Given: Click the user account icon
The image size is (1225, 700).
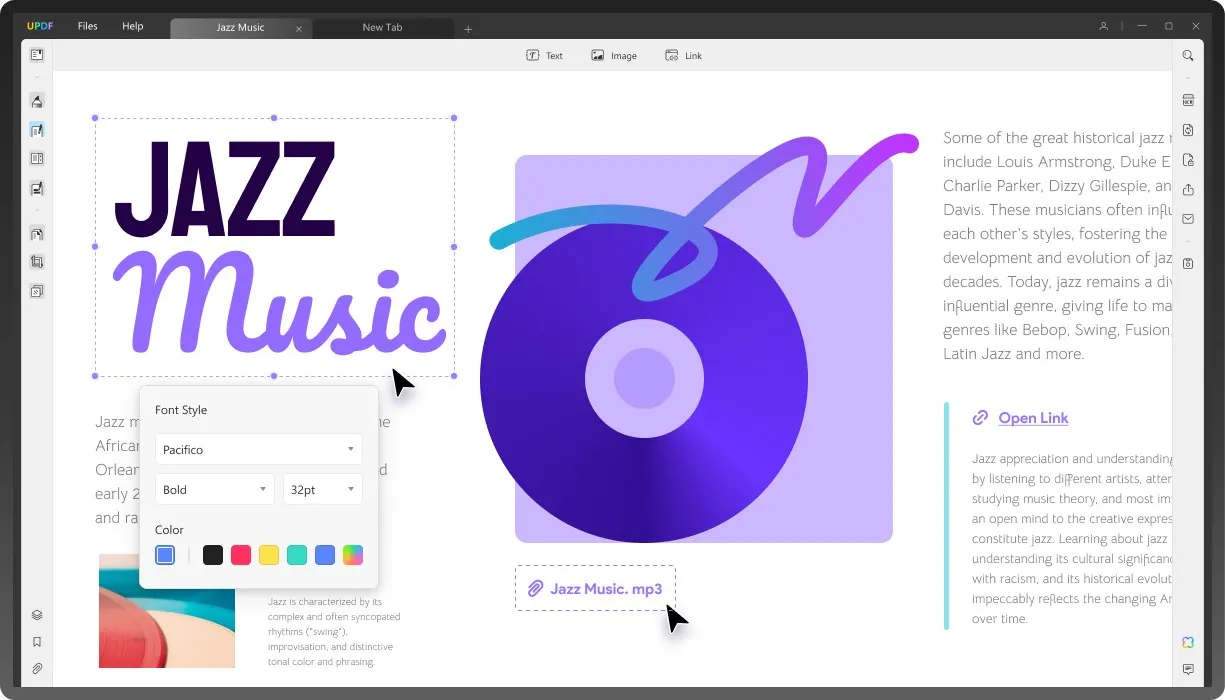Looking at the screenshot, I should pyautogui.click(x=1104, y=26).
